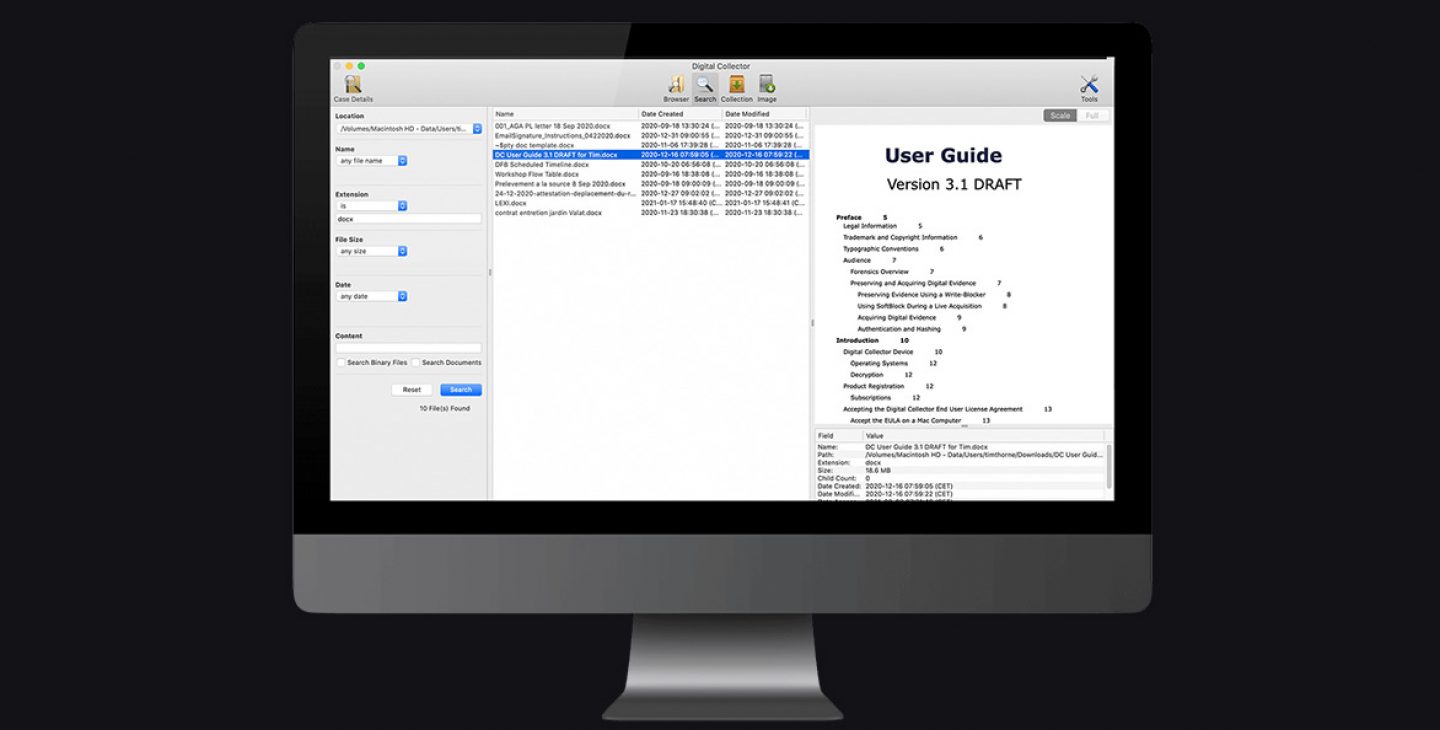
Task: Click the Field column header in details
Action: click(838, 436)
